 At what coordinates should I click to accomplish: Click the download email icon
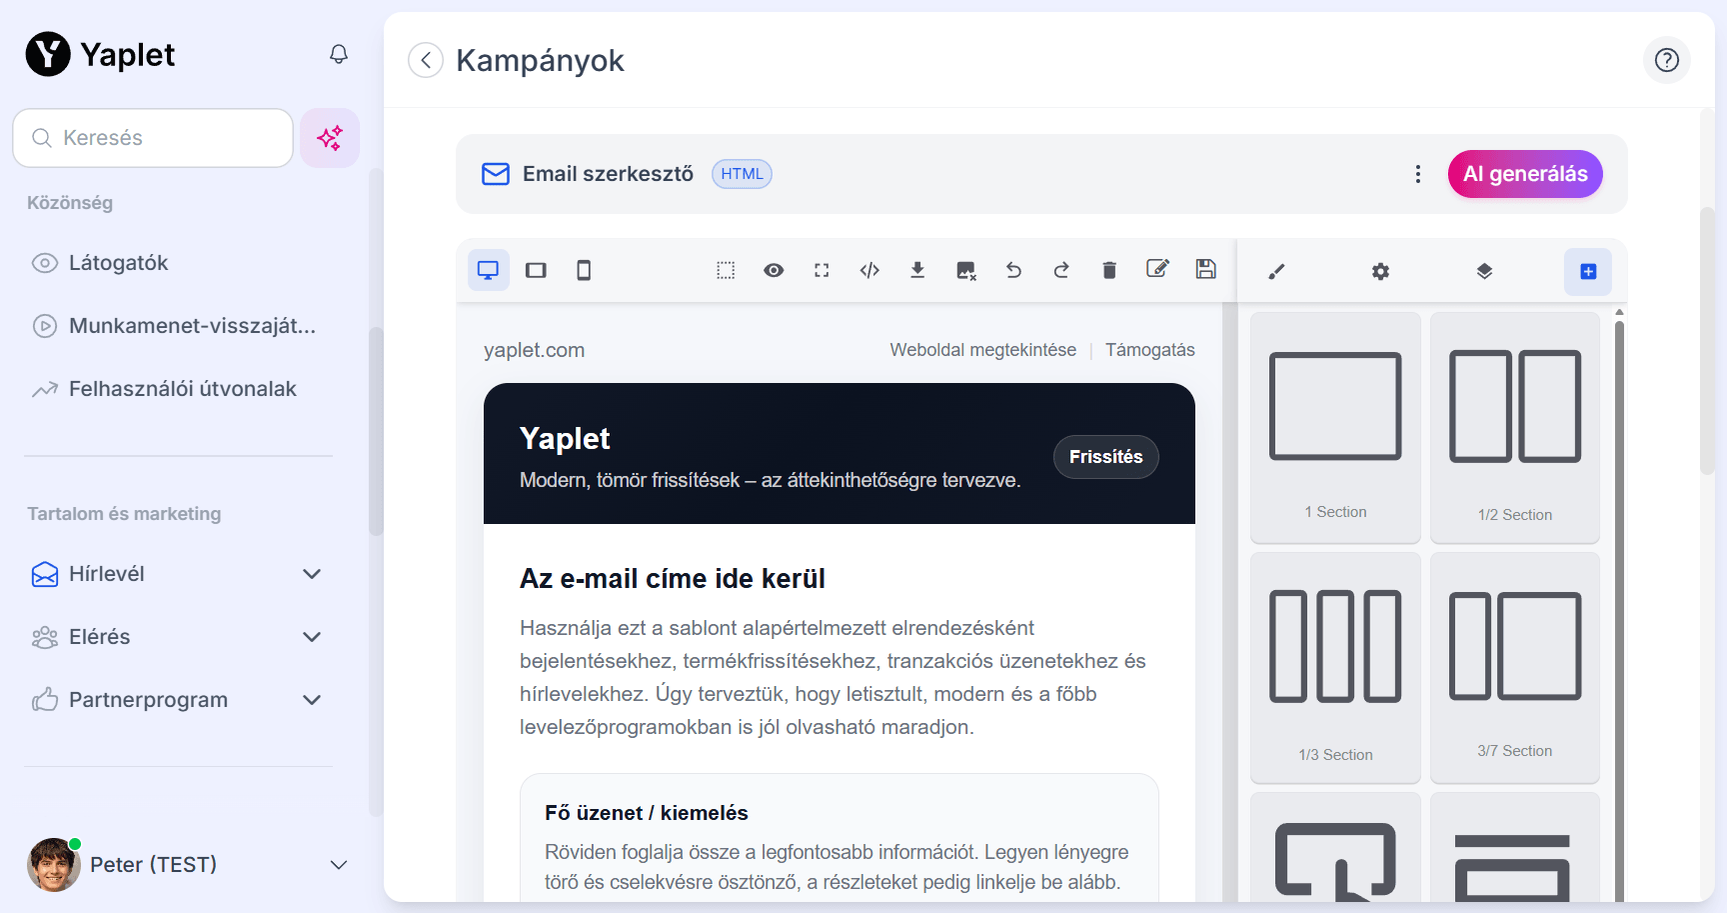[917, 270]
